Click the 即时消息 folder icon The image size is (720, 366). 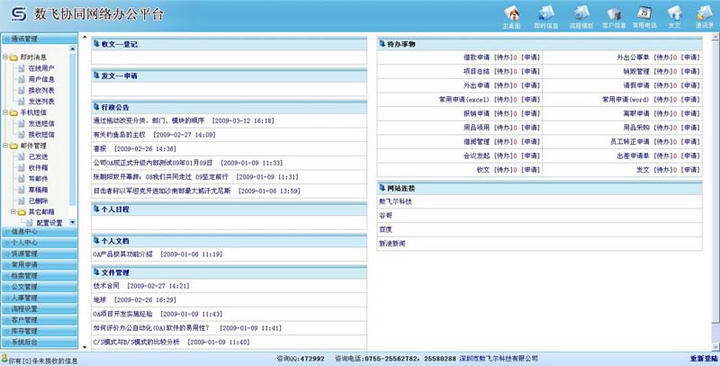pyautogui.click(x=14, y=57)
